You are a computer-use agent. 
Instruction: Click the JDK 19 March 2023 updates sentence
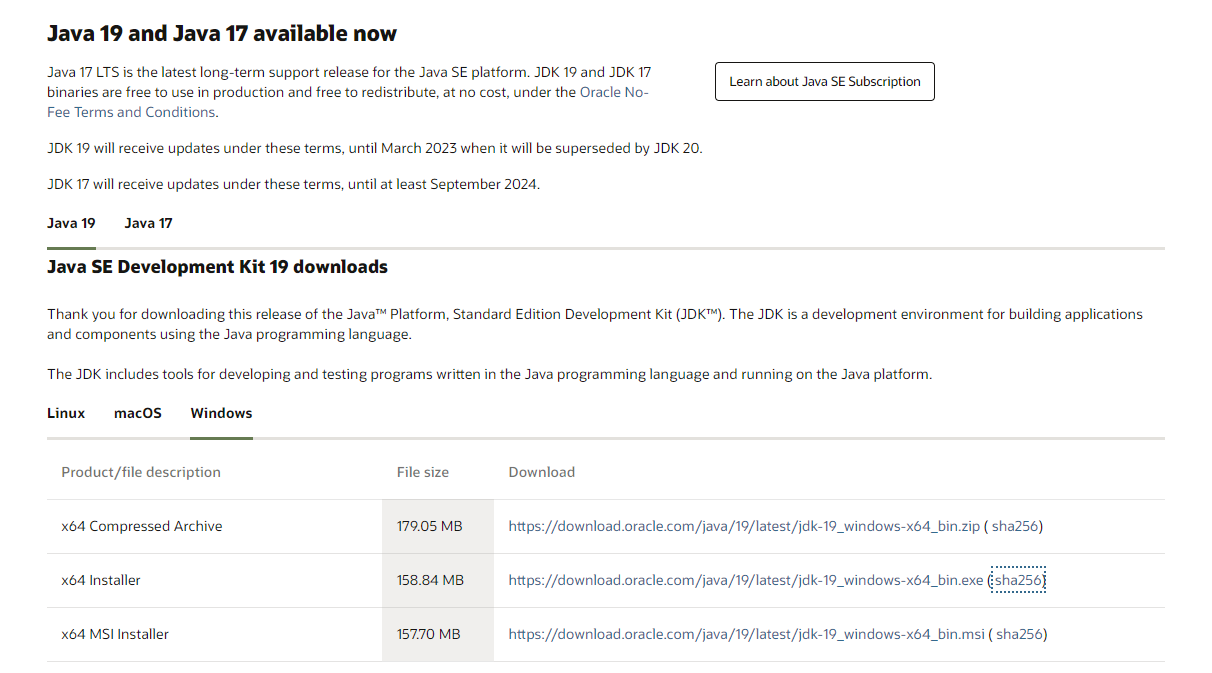[375, 148]
